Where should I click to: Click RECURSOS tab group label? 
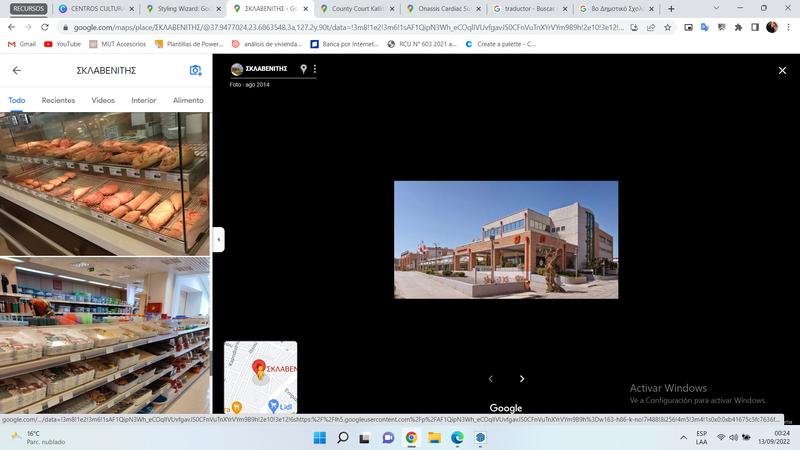coord(29,9)
